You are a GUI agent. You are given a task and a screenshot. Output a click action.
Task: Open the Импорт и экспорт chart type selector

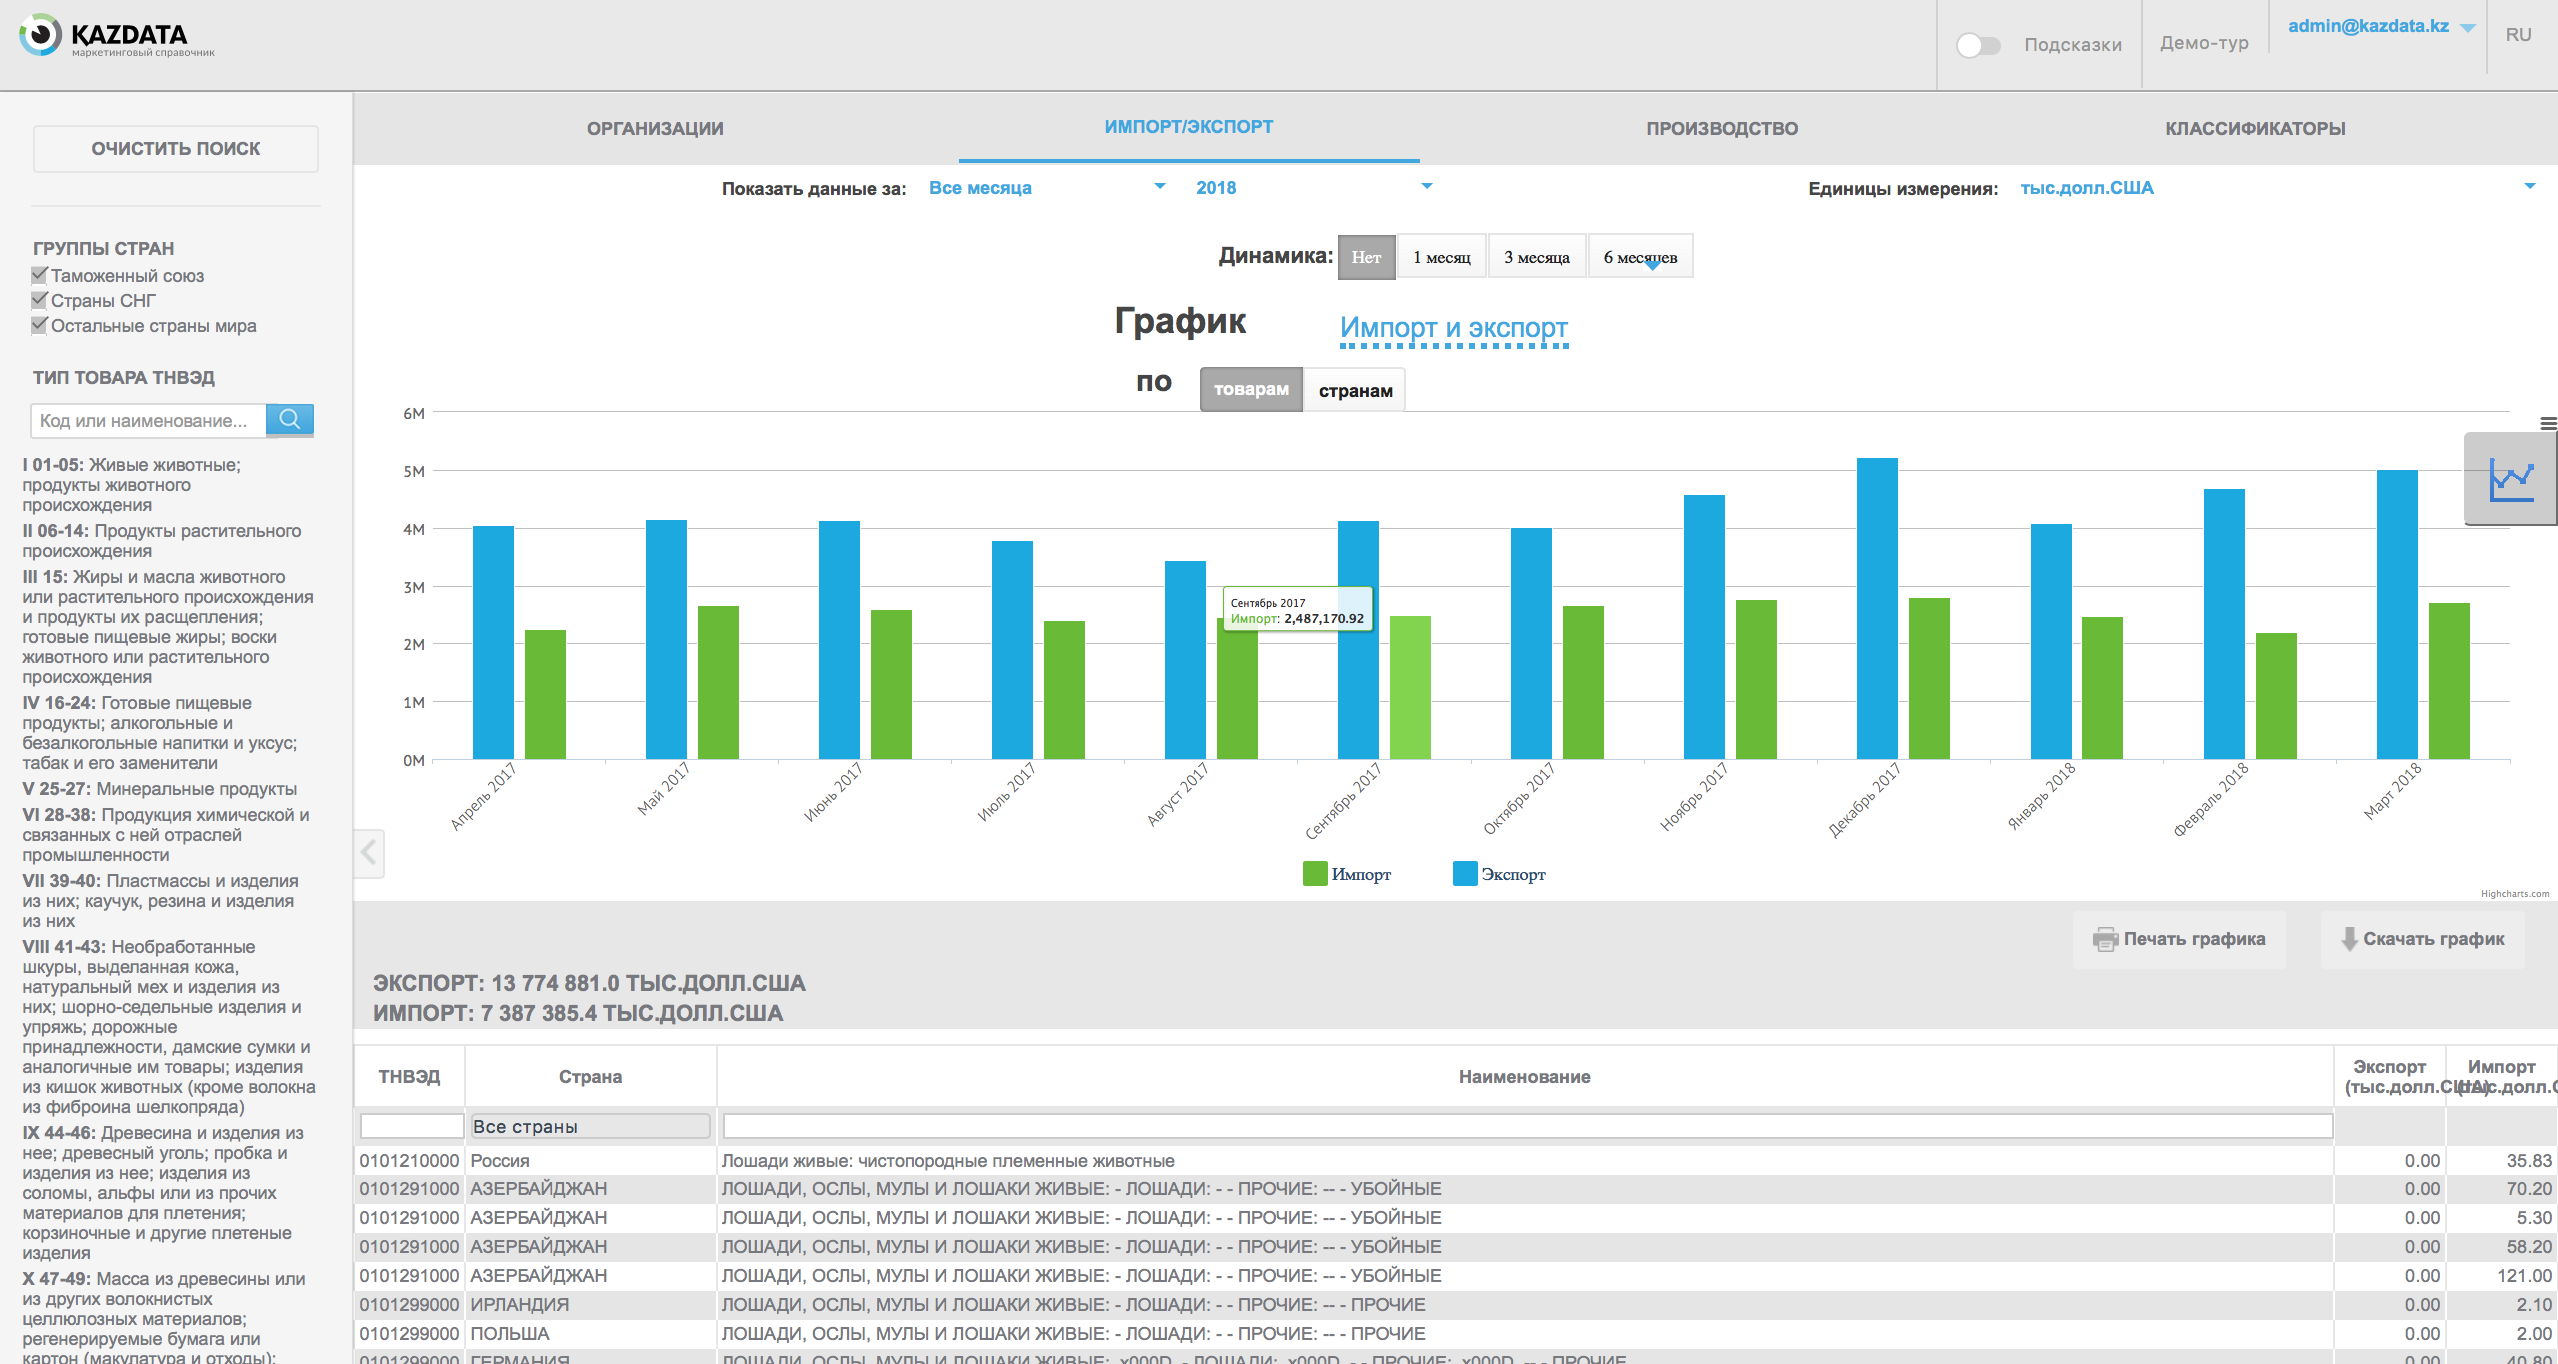[1454, 328]
